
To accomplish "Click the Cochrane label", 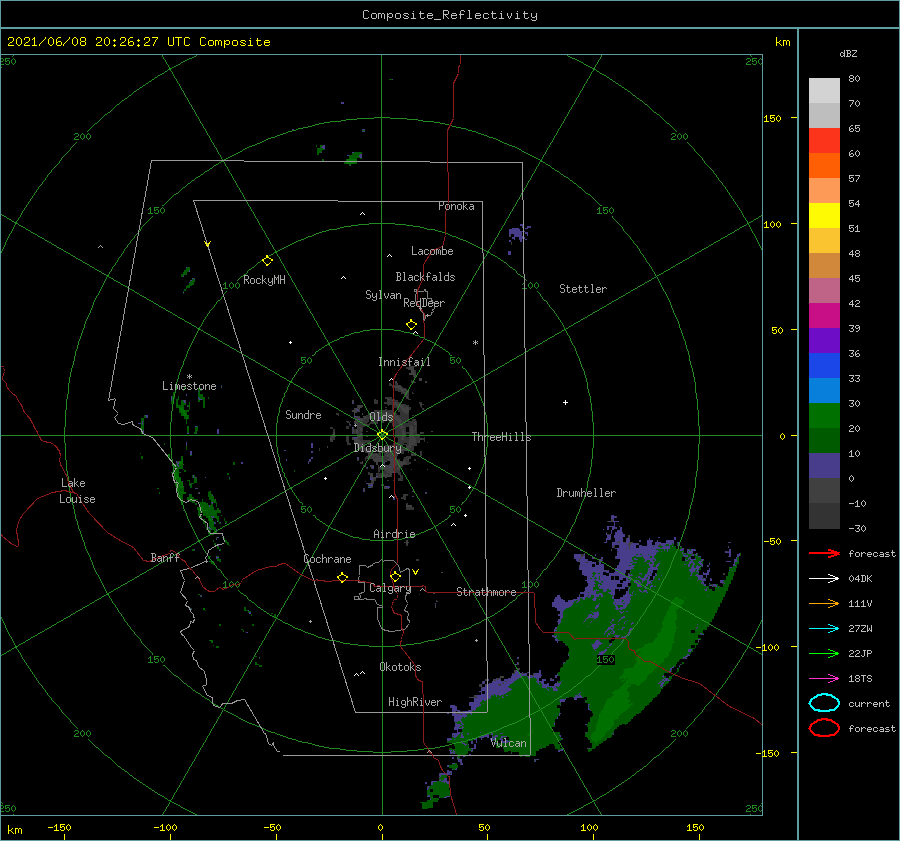I will coord(327,559).
